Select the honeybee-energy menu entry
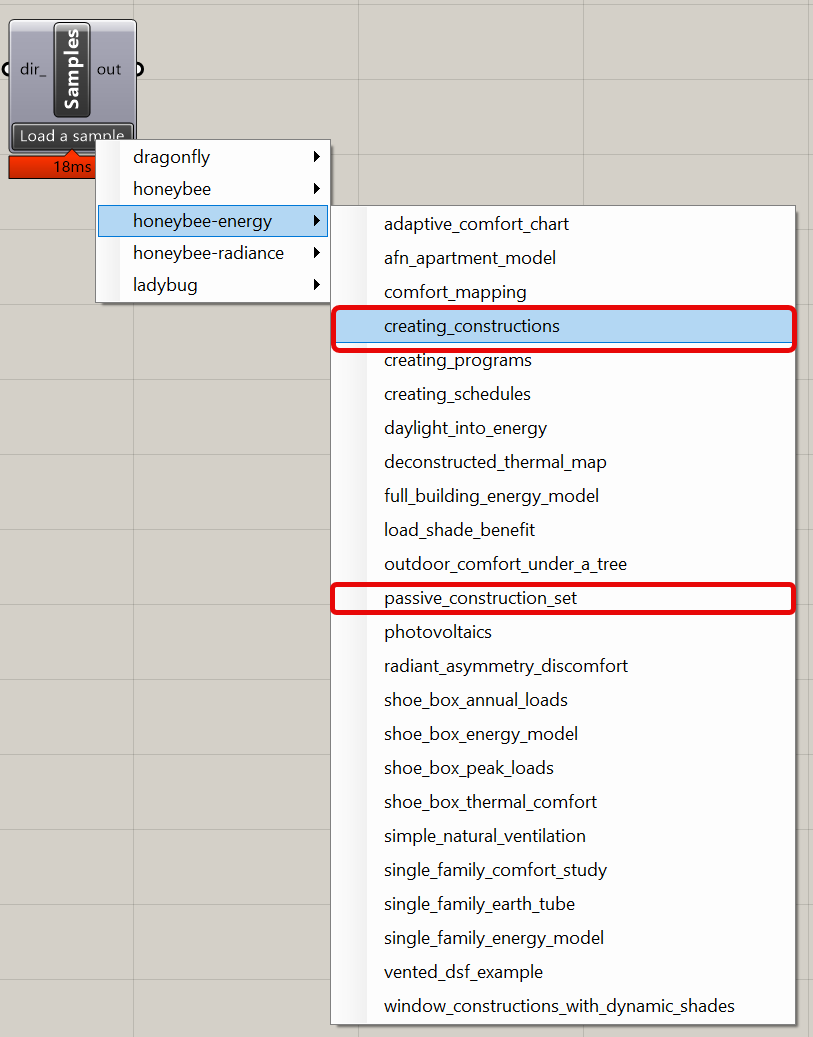The width and height of the screenshot is (813, 1037). [213, 221]
